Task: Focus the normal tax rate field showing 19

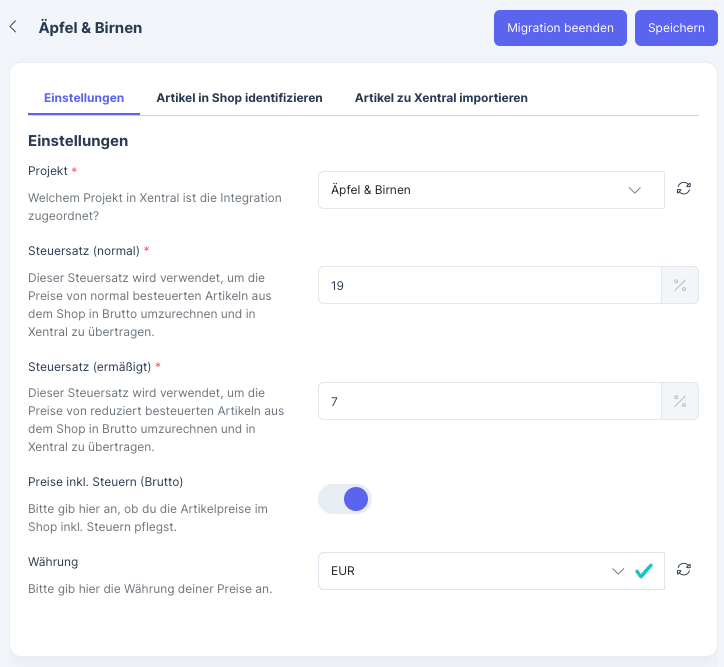Action: 489,286
